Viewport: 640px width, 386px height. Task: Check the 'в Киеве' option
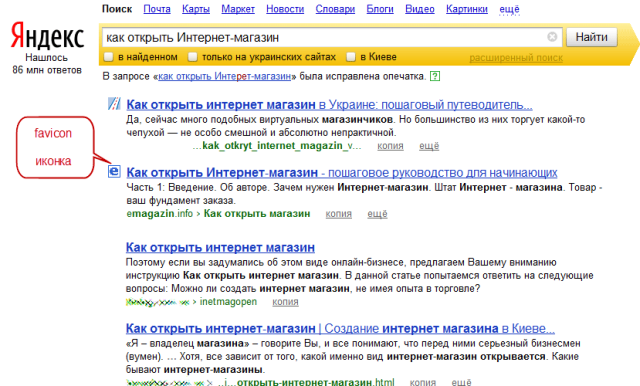tap(351, 57)
